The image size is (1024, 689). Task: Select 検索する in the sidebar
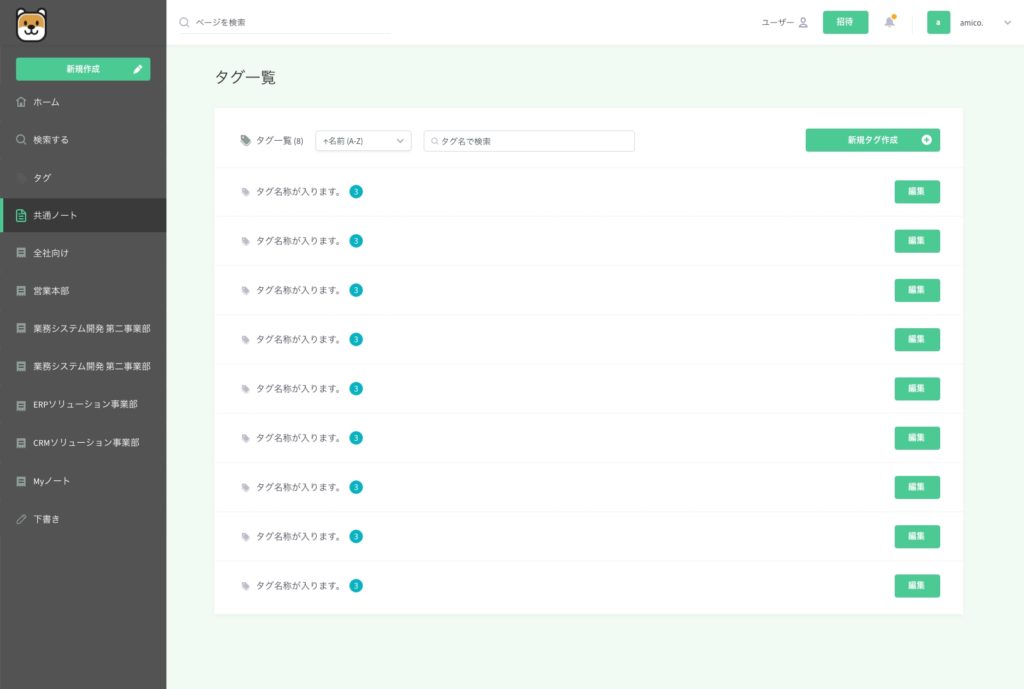coord(50,140)
